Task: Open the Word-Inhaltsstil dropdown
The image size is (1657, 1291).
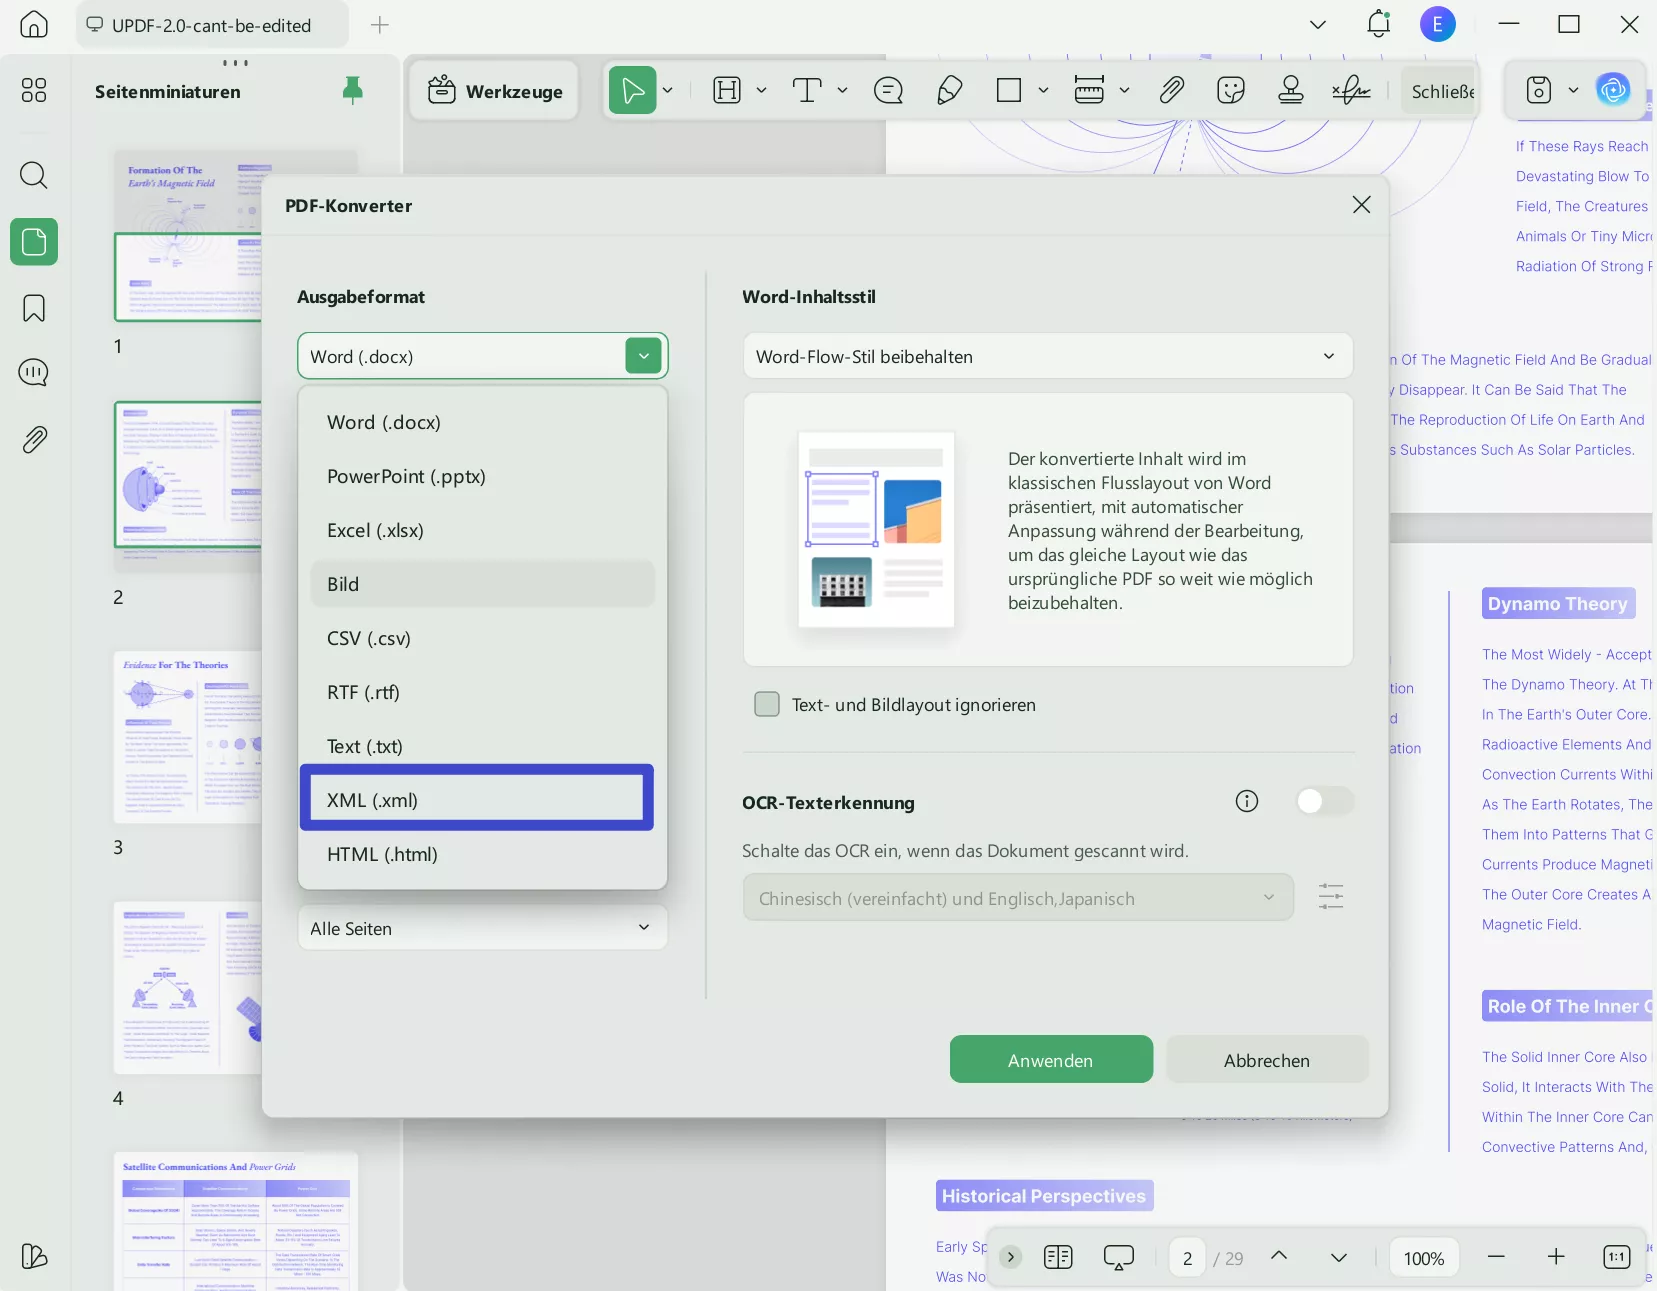Action: pyautogui.click(x=1046, y=356)
